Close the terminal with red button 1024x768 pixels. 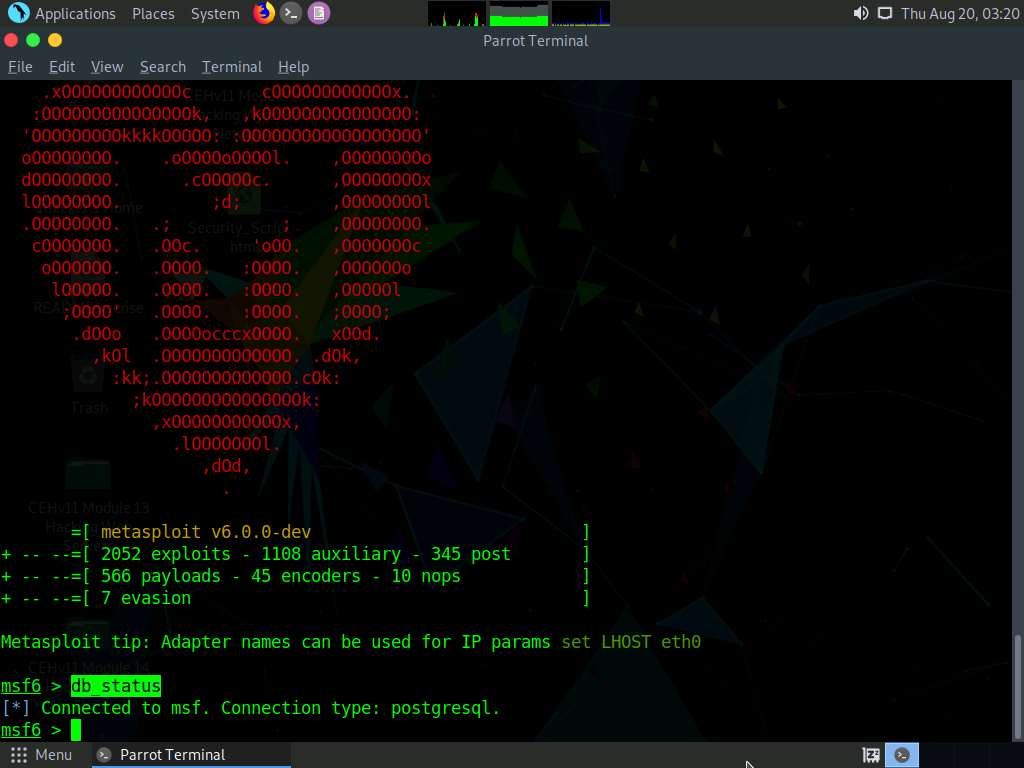[x=11, y=40]
